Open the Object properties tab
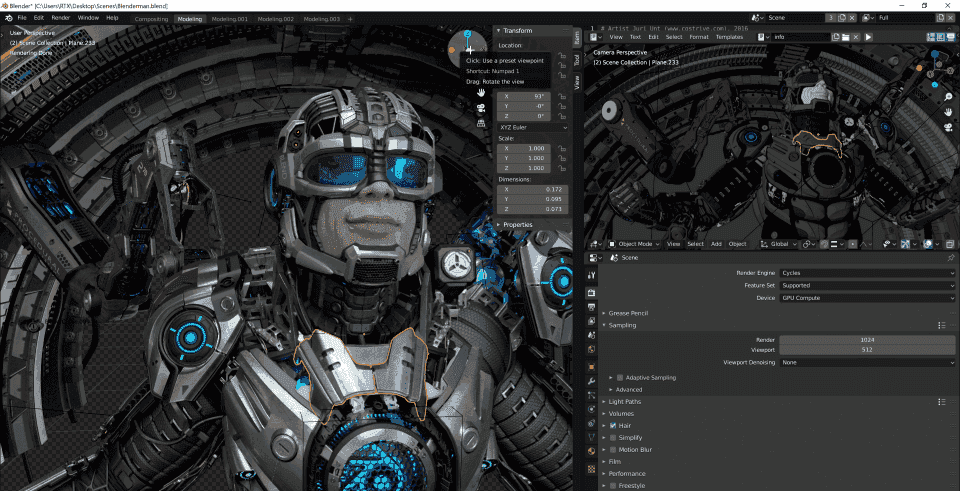The width and height of the screenshot is (960, 491). [x=591, y=367]
